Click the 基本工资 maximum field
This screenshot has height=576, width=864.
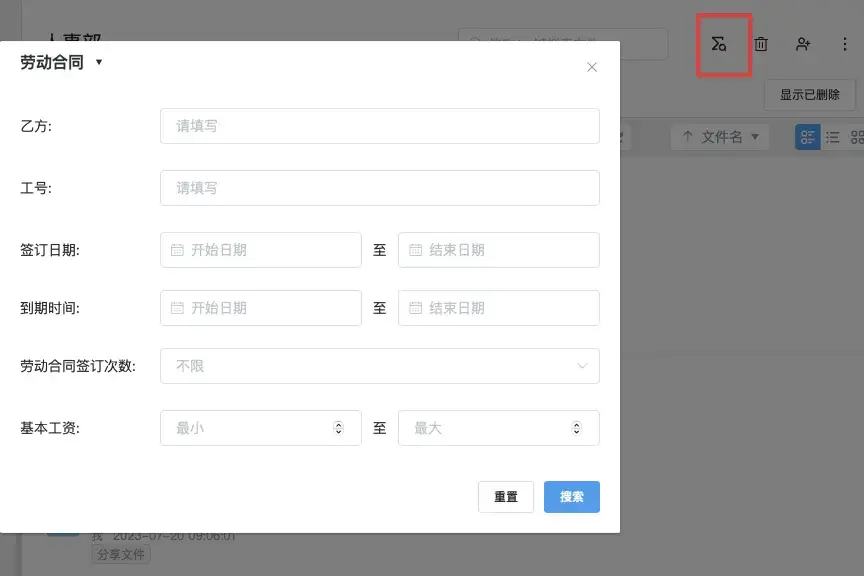click(499, 428)
